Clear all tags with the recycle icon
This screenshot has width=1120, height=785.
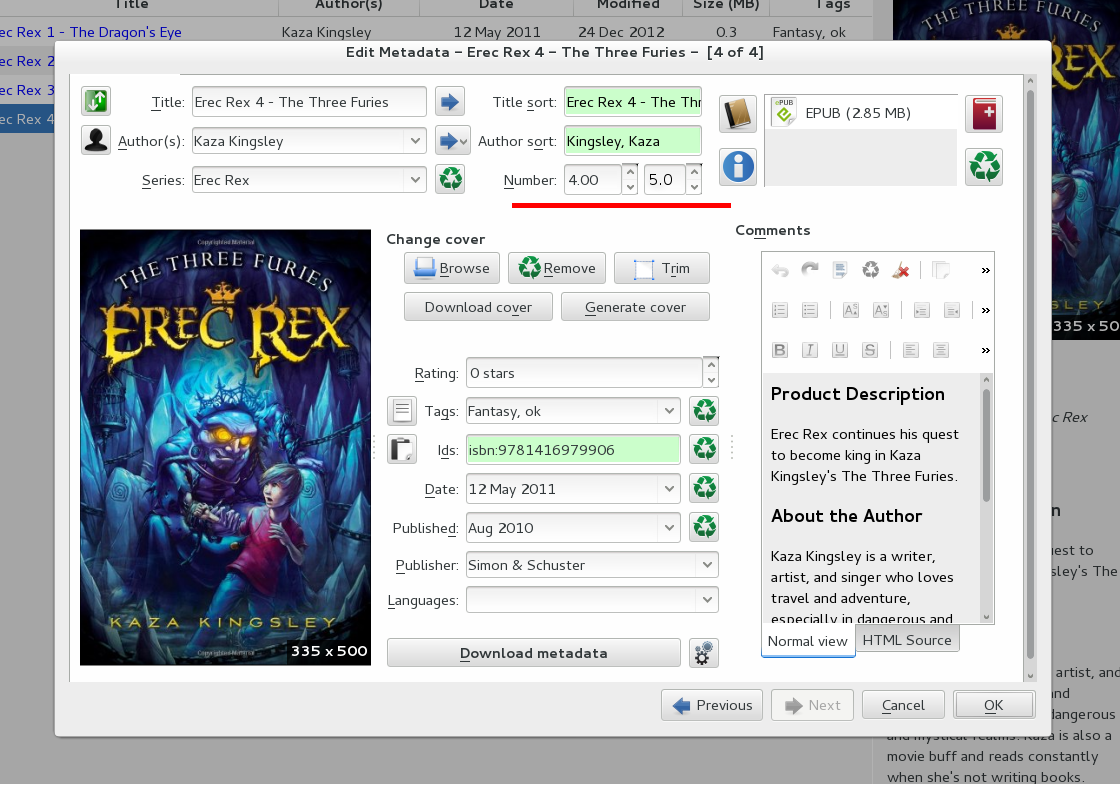pos(704,411)
